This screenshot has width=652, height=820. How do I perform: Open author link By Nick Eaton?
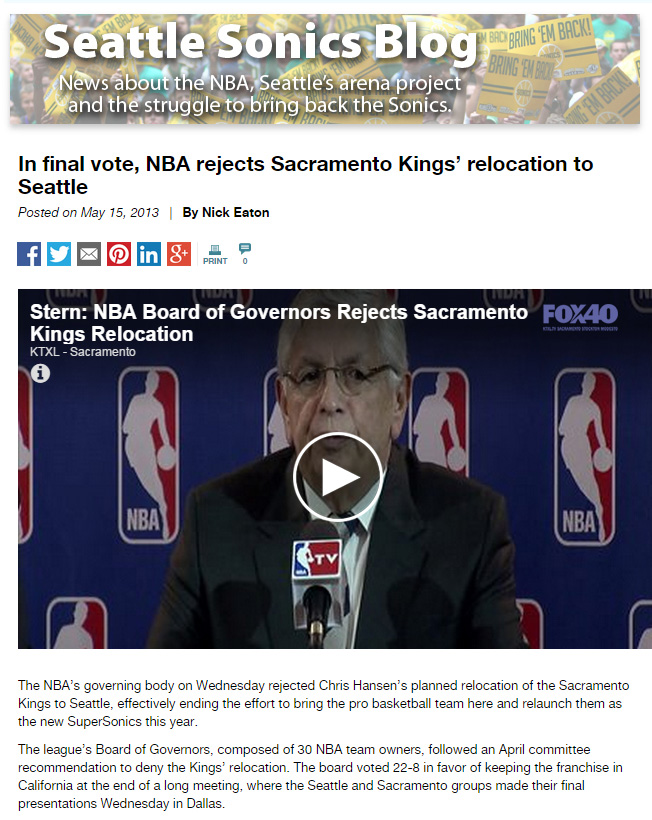226,213
